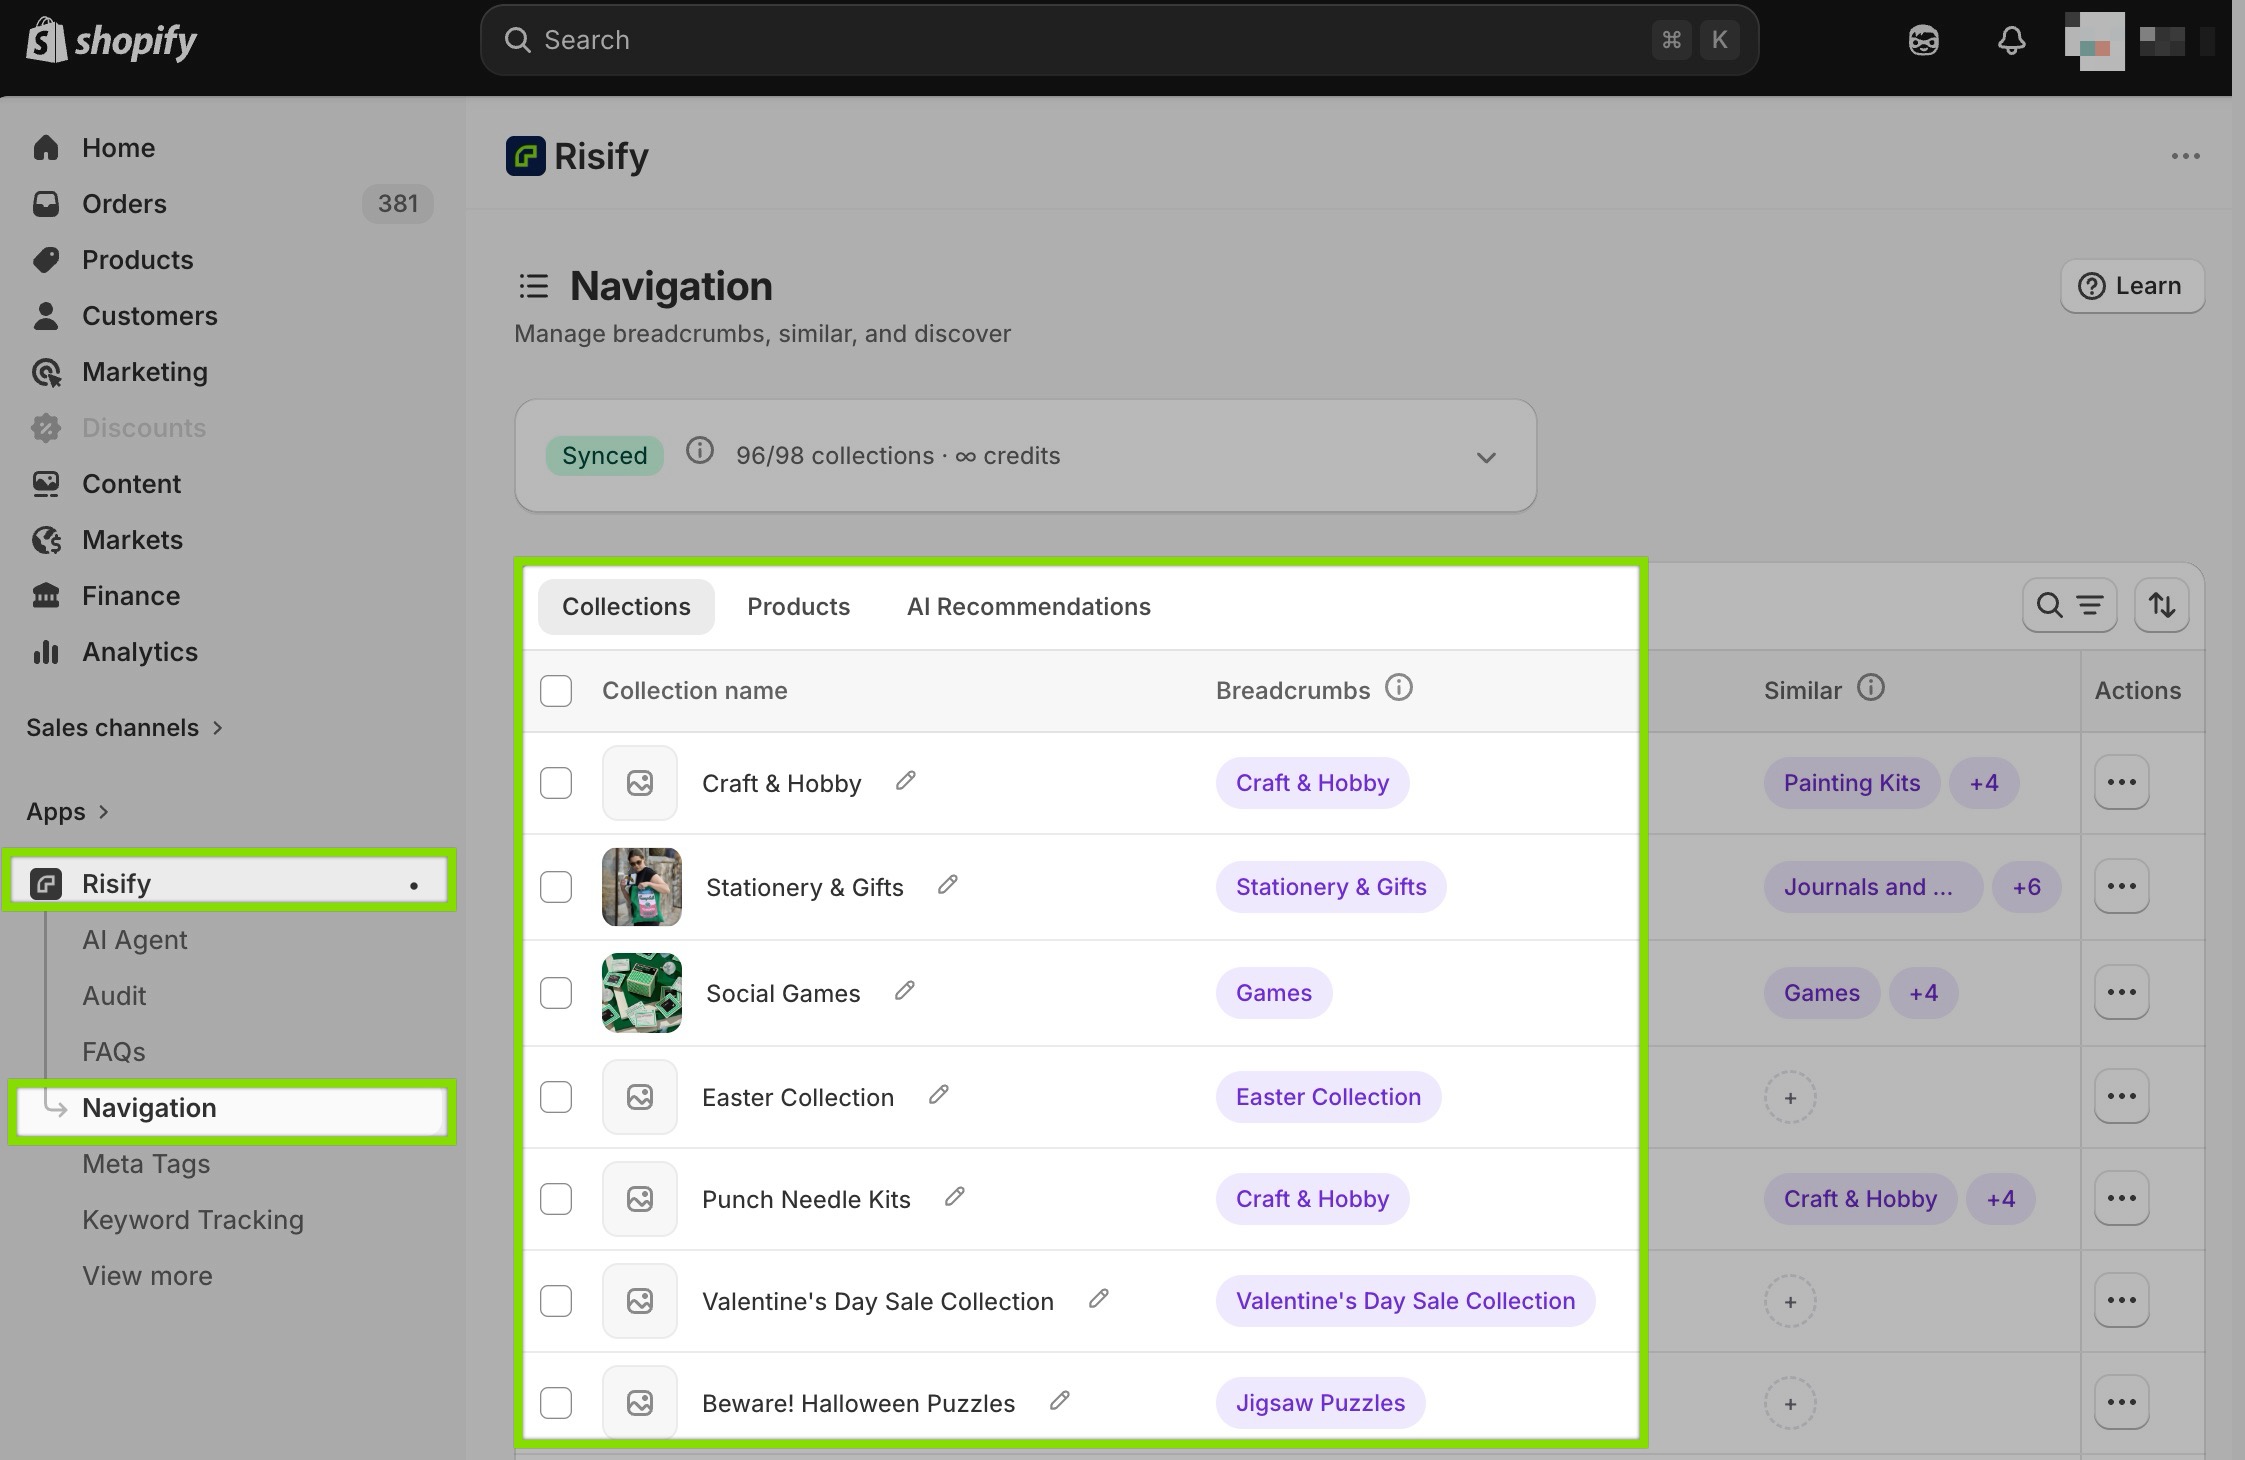Viewport: 2245px width, 1460px height.
Task: Show +6 more similar for Stationery & Gifts
Action: click(2027, 887)
